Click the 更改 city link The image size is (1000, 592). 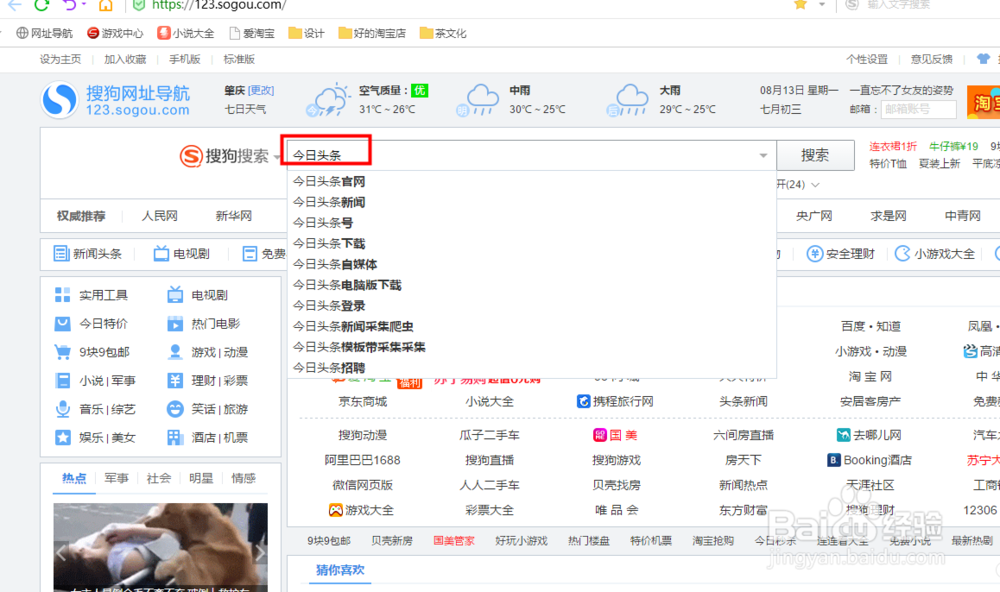(261, 91)
